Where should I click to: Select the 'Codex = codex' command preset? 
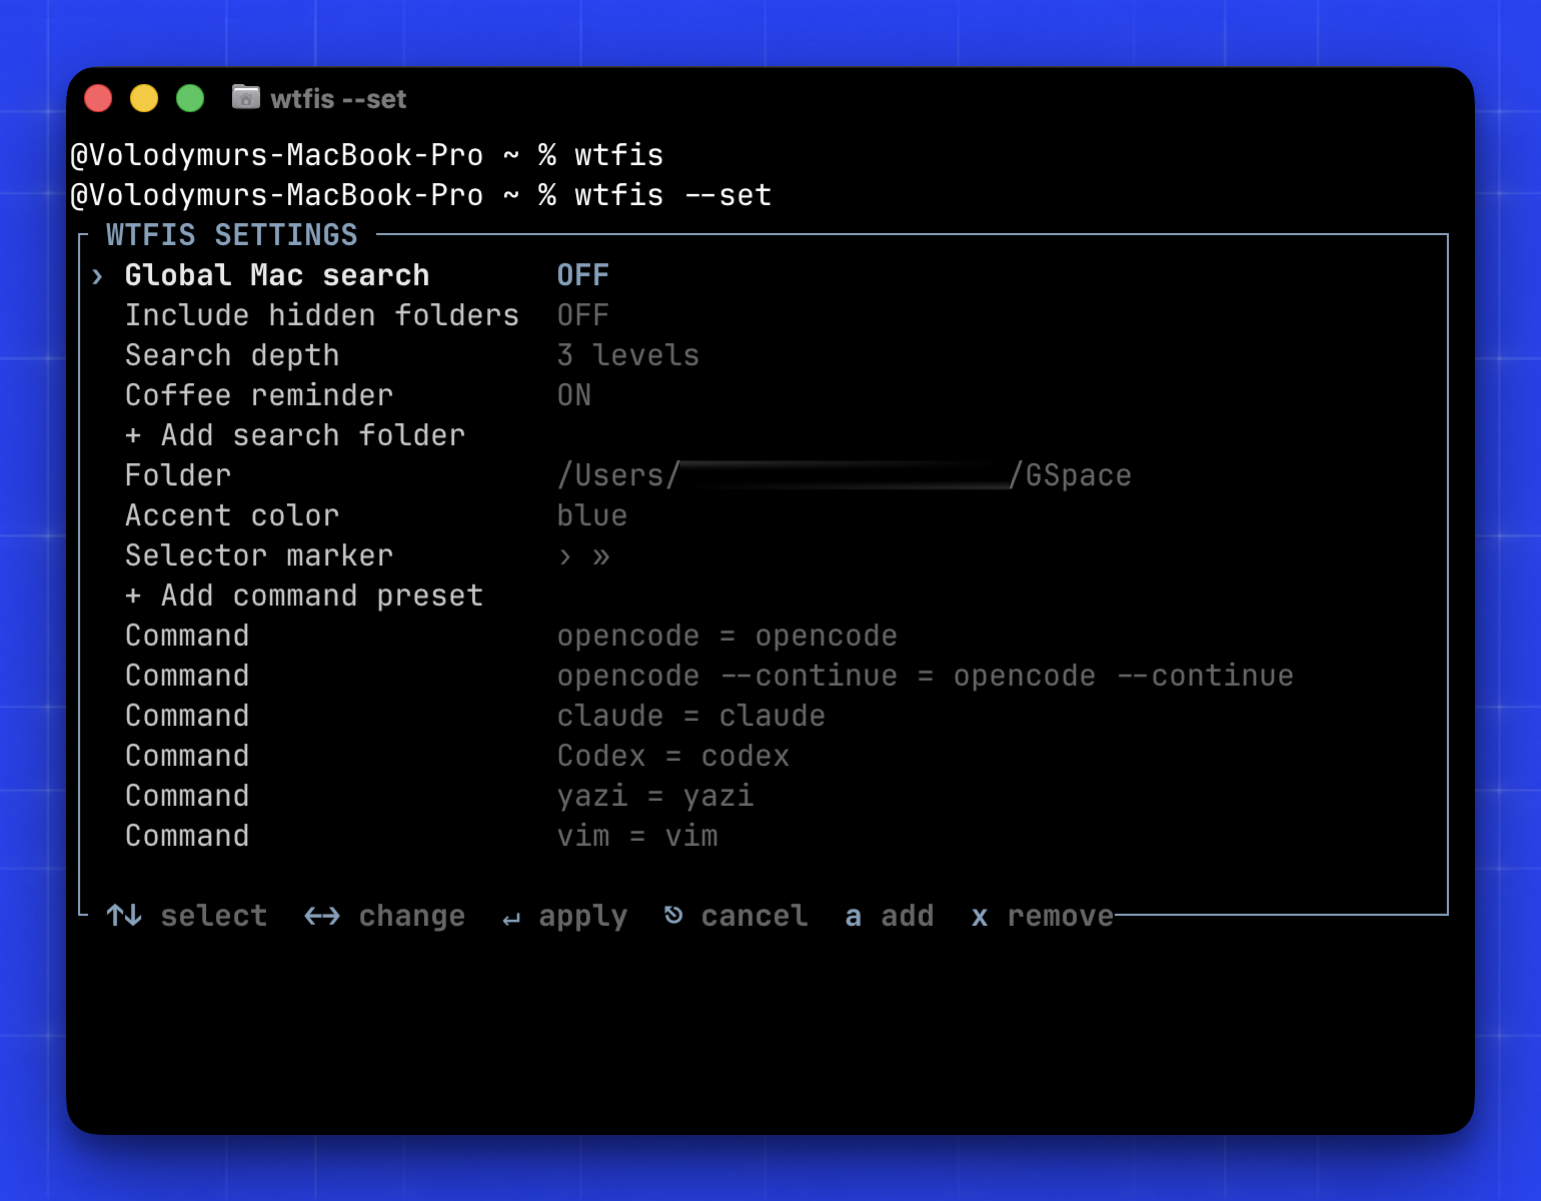tap(673, 756)
